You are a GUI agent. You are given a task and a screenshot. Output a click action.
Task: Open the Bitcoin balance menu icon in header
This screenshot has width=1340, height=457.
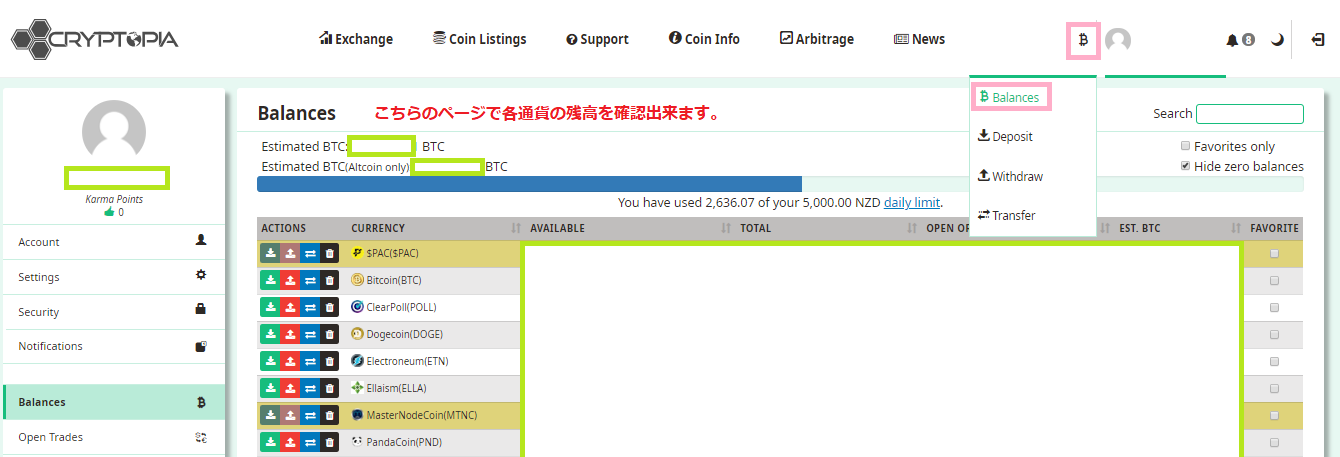1083,40
